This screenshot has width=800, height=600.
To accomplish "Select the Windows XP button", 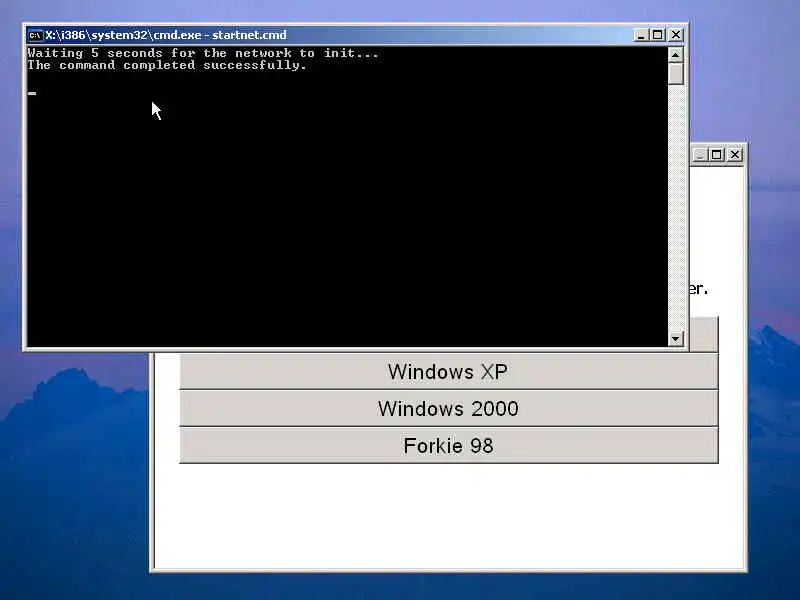I will click(x=448, y=371).
